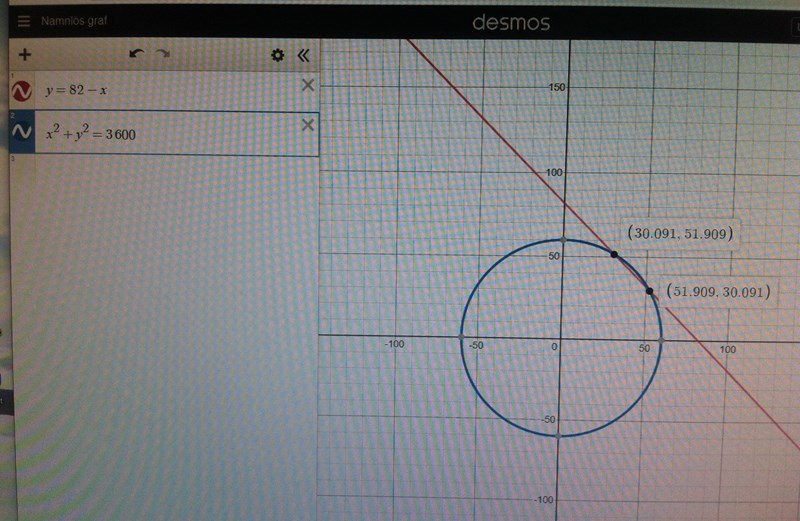Screen dimensions: 800x521
Task: Open the expression list settings gear
Action: 278,56
